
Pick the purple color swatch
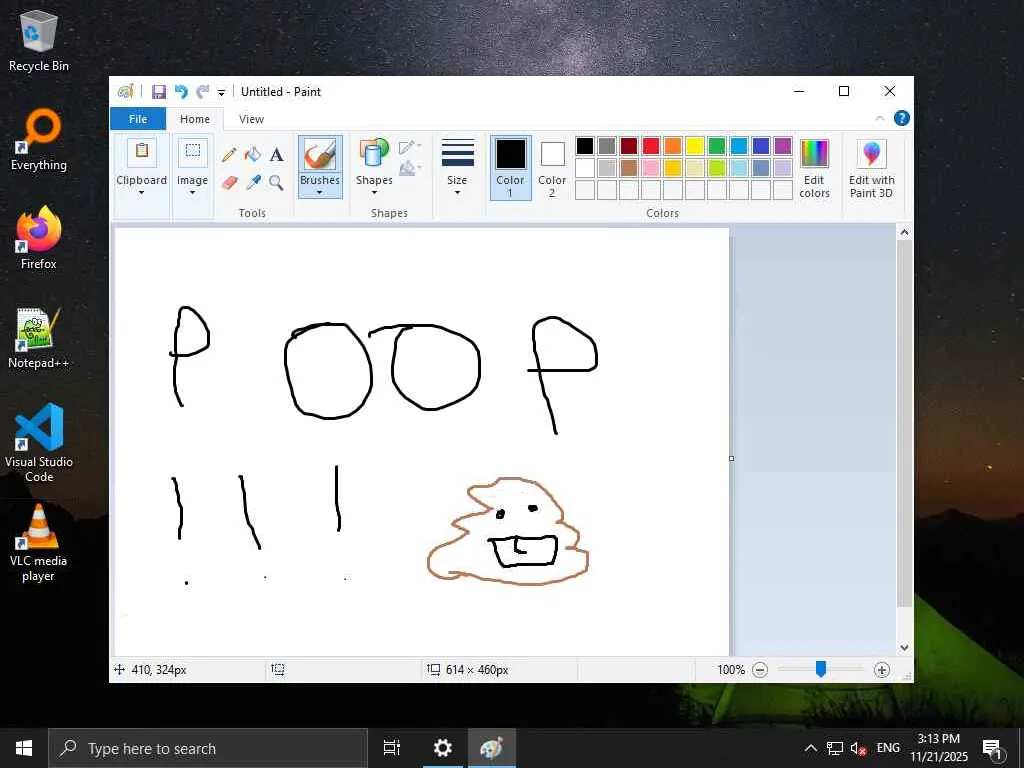783,146
